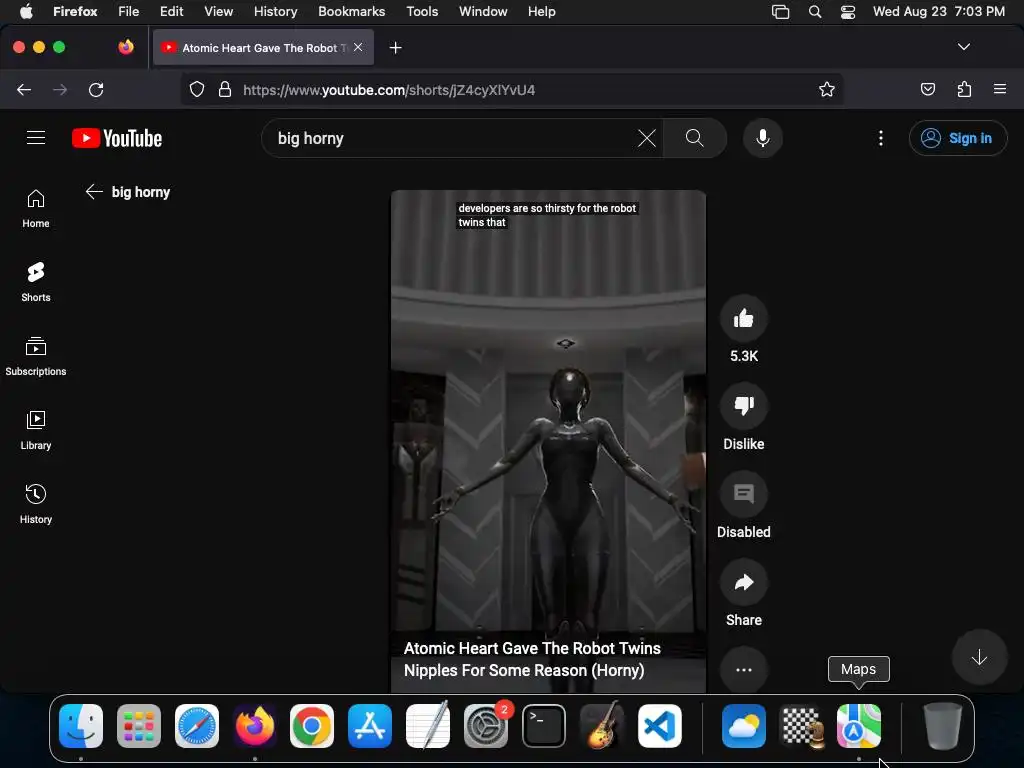Screen dimensions: 1024x768
Task: Open the Window menu
Action: coord(483,11)
